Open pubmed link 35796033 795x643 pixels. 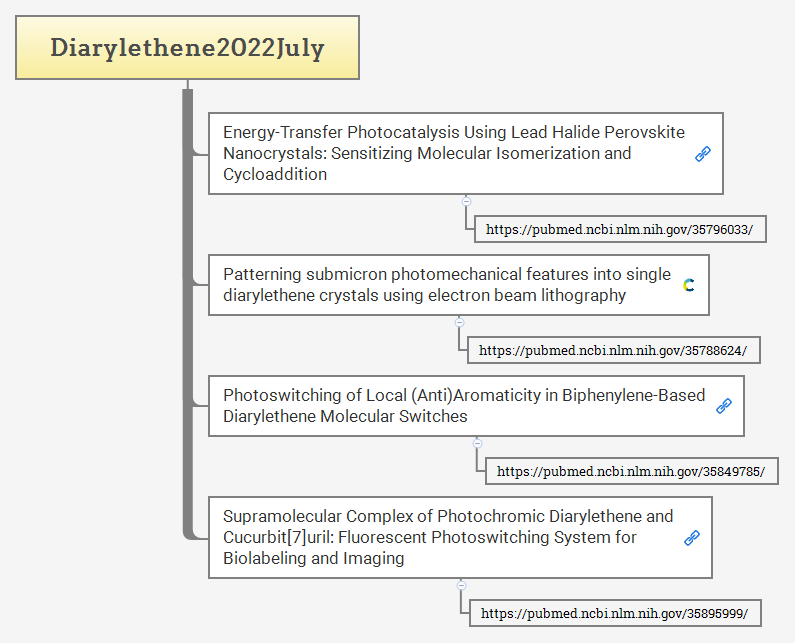(620, 229)
